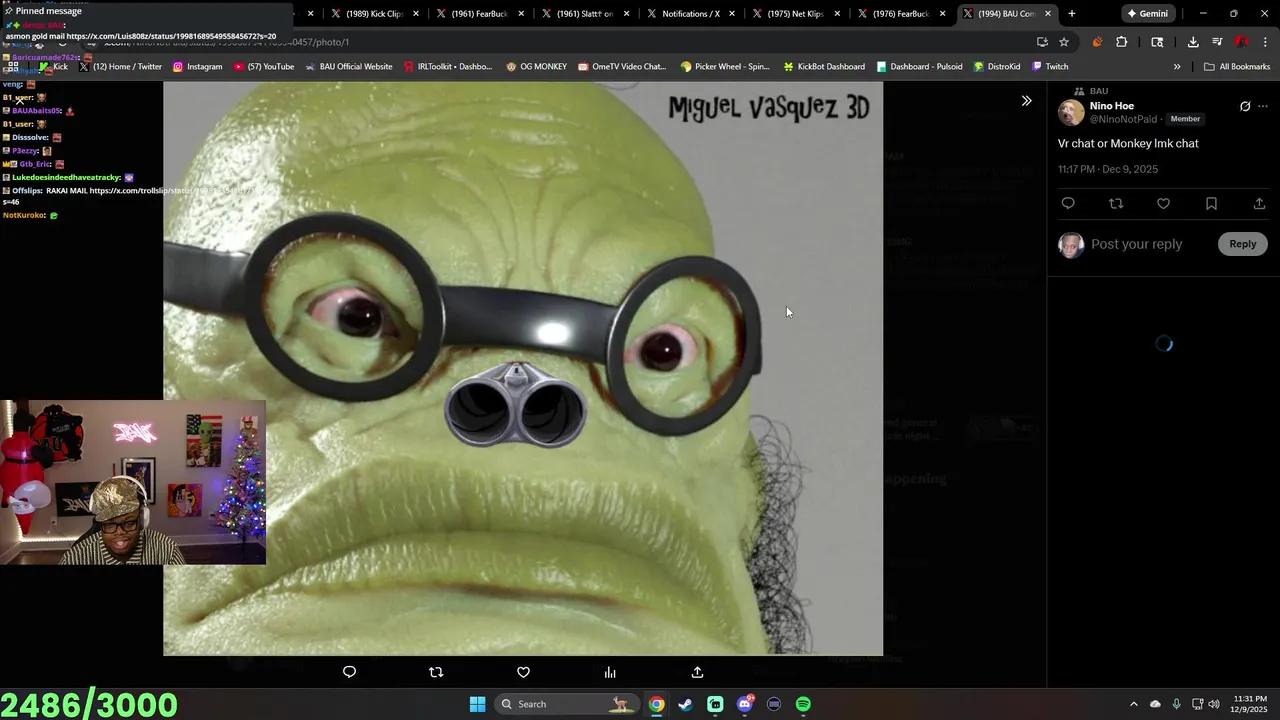The width and height of the screenshot is (1280, 720).
Task: Click the share icon in the tweet sidebar
Action: [x=1259, y=203]
